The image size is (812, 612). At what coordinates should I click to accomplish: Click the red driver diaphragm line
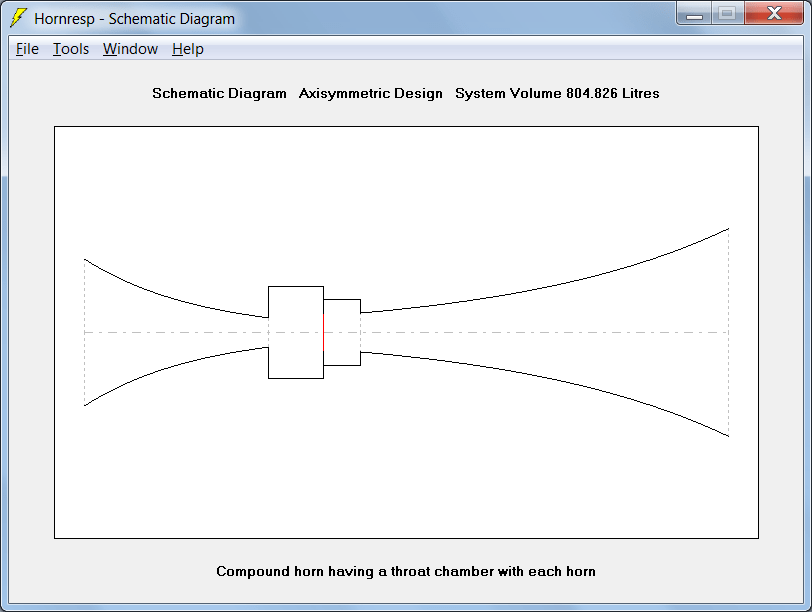(324, 332)
